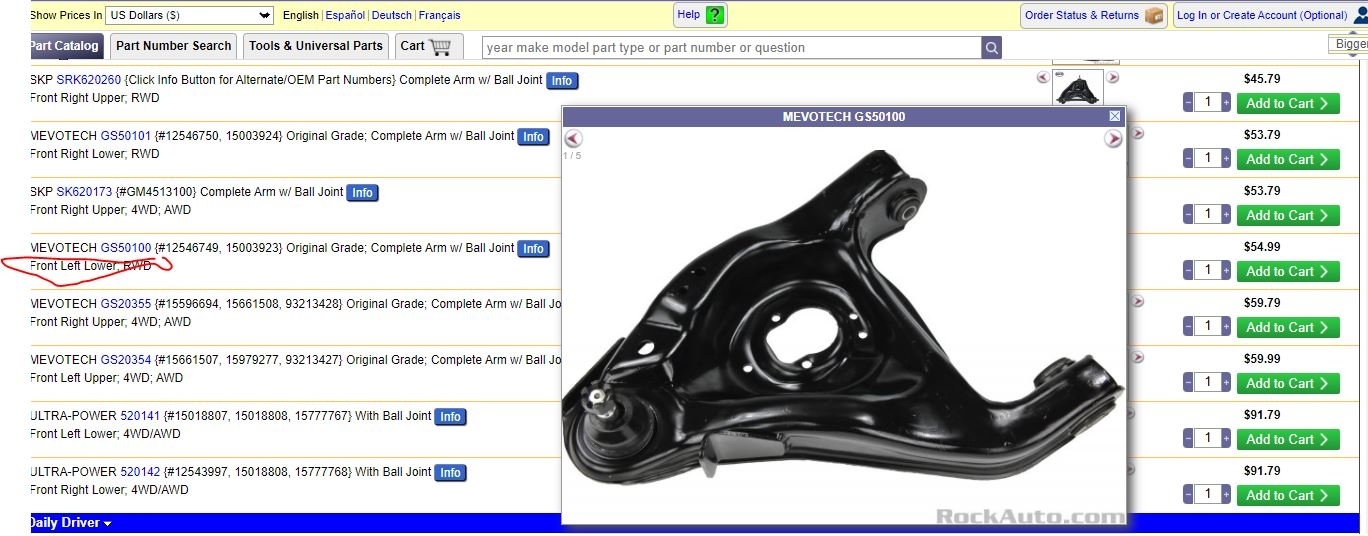
Task: Next image arrow for GS50101 row
Action: coord(1137,133)
